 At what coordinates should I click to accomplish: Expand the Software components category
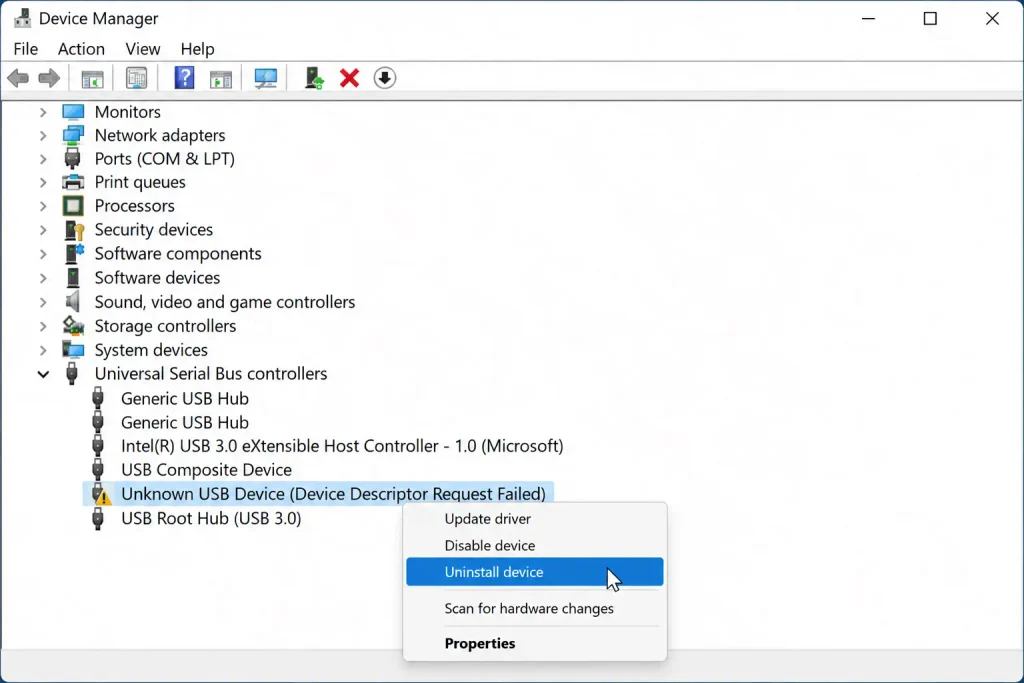pos(43,254)
